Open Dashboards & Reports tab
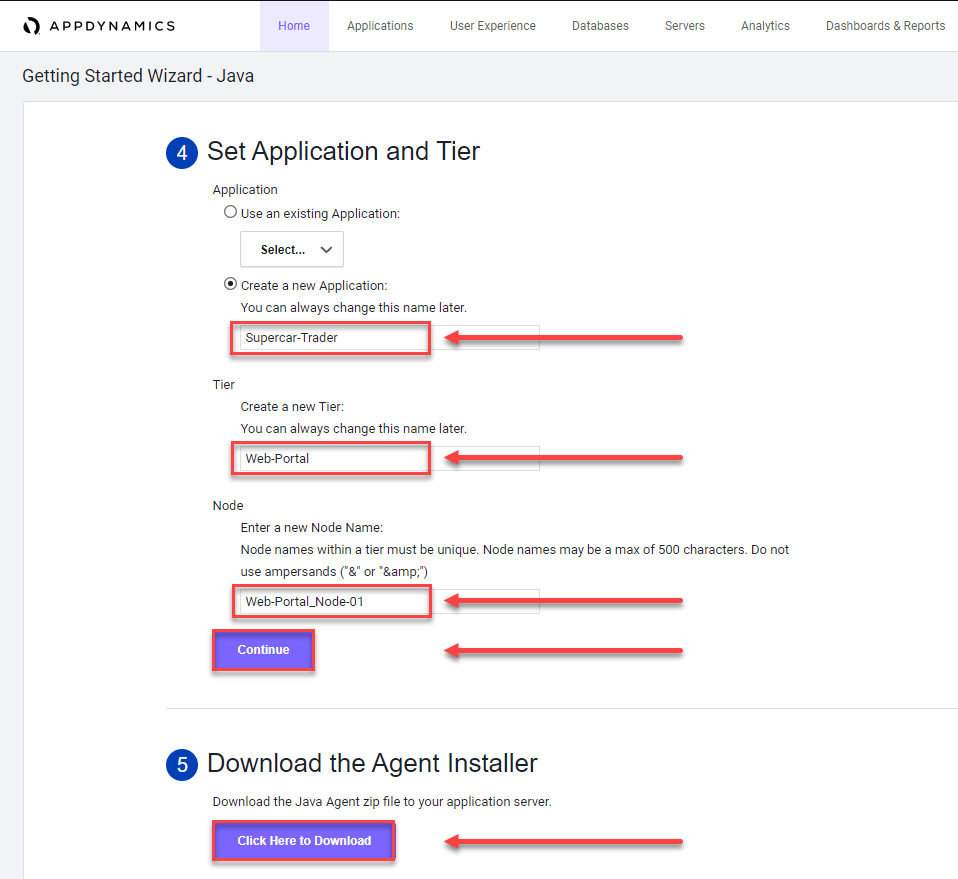 885,26
